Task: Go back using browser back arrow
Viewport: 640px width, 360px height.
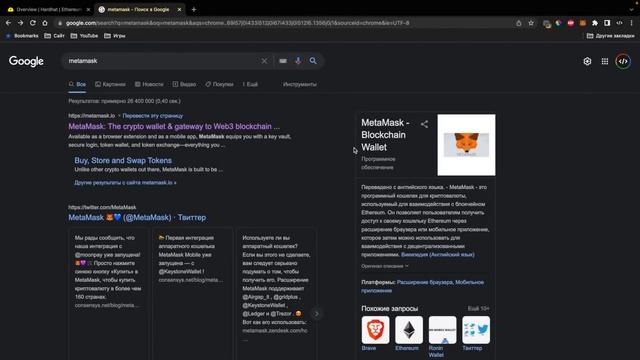Action: 8,23
